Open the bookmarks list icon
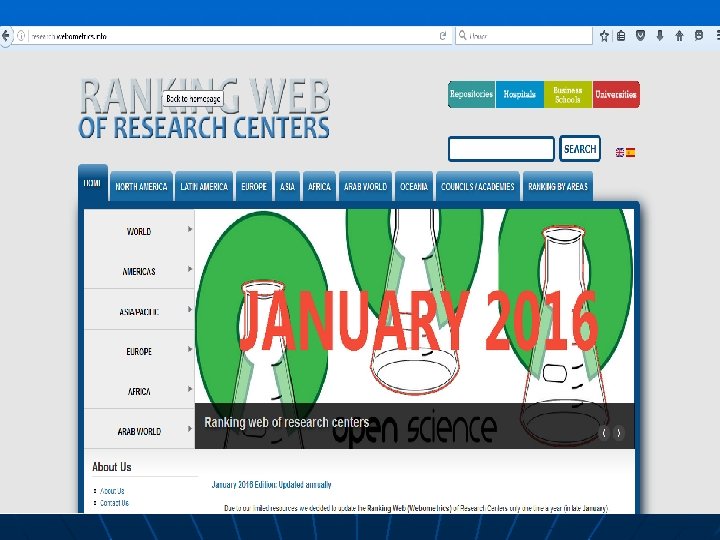 [621, 36]
